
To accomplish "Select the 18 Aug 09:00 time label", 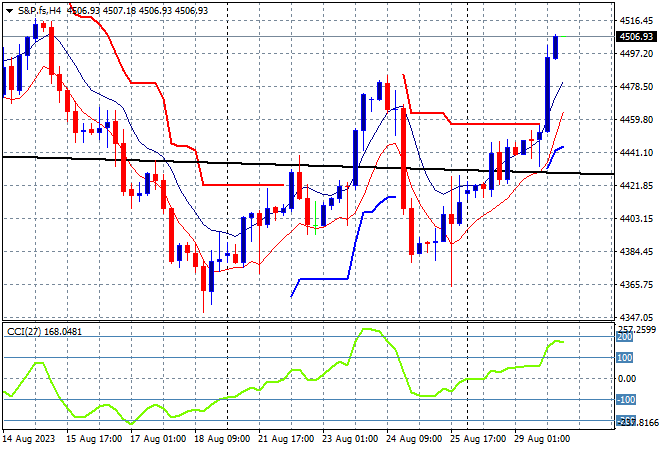I will tap(222, 439).
